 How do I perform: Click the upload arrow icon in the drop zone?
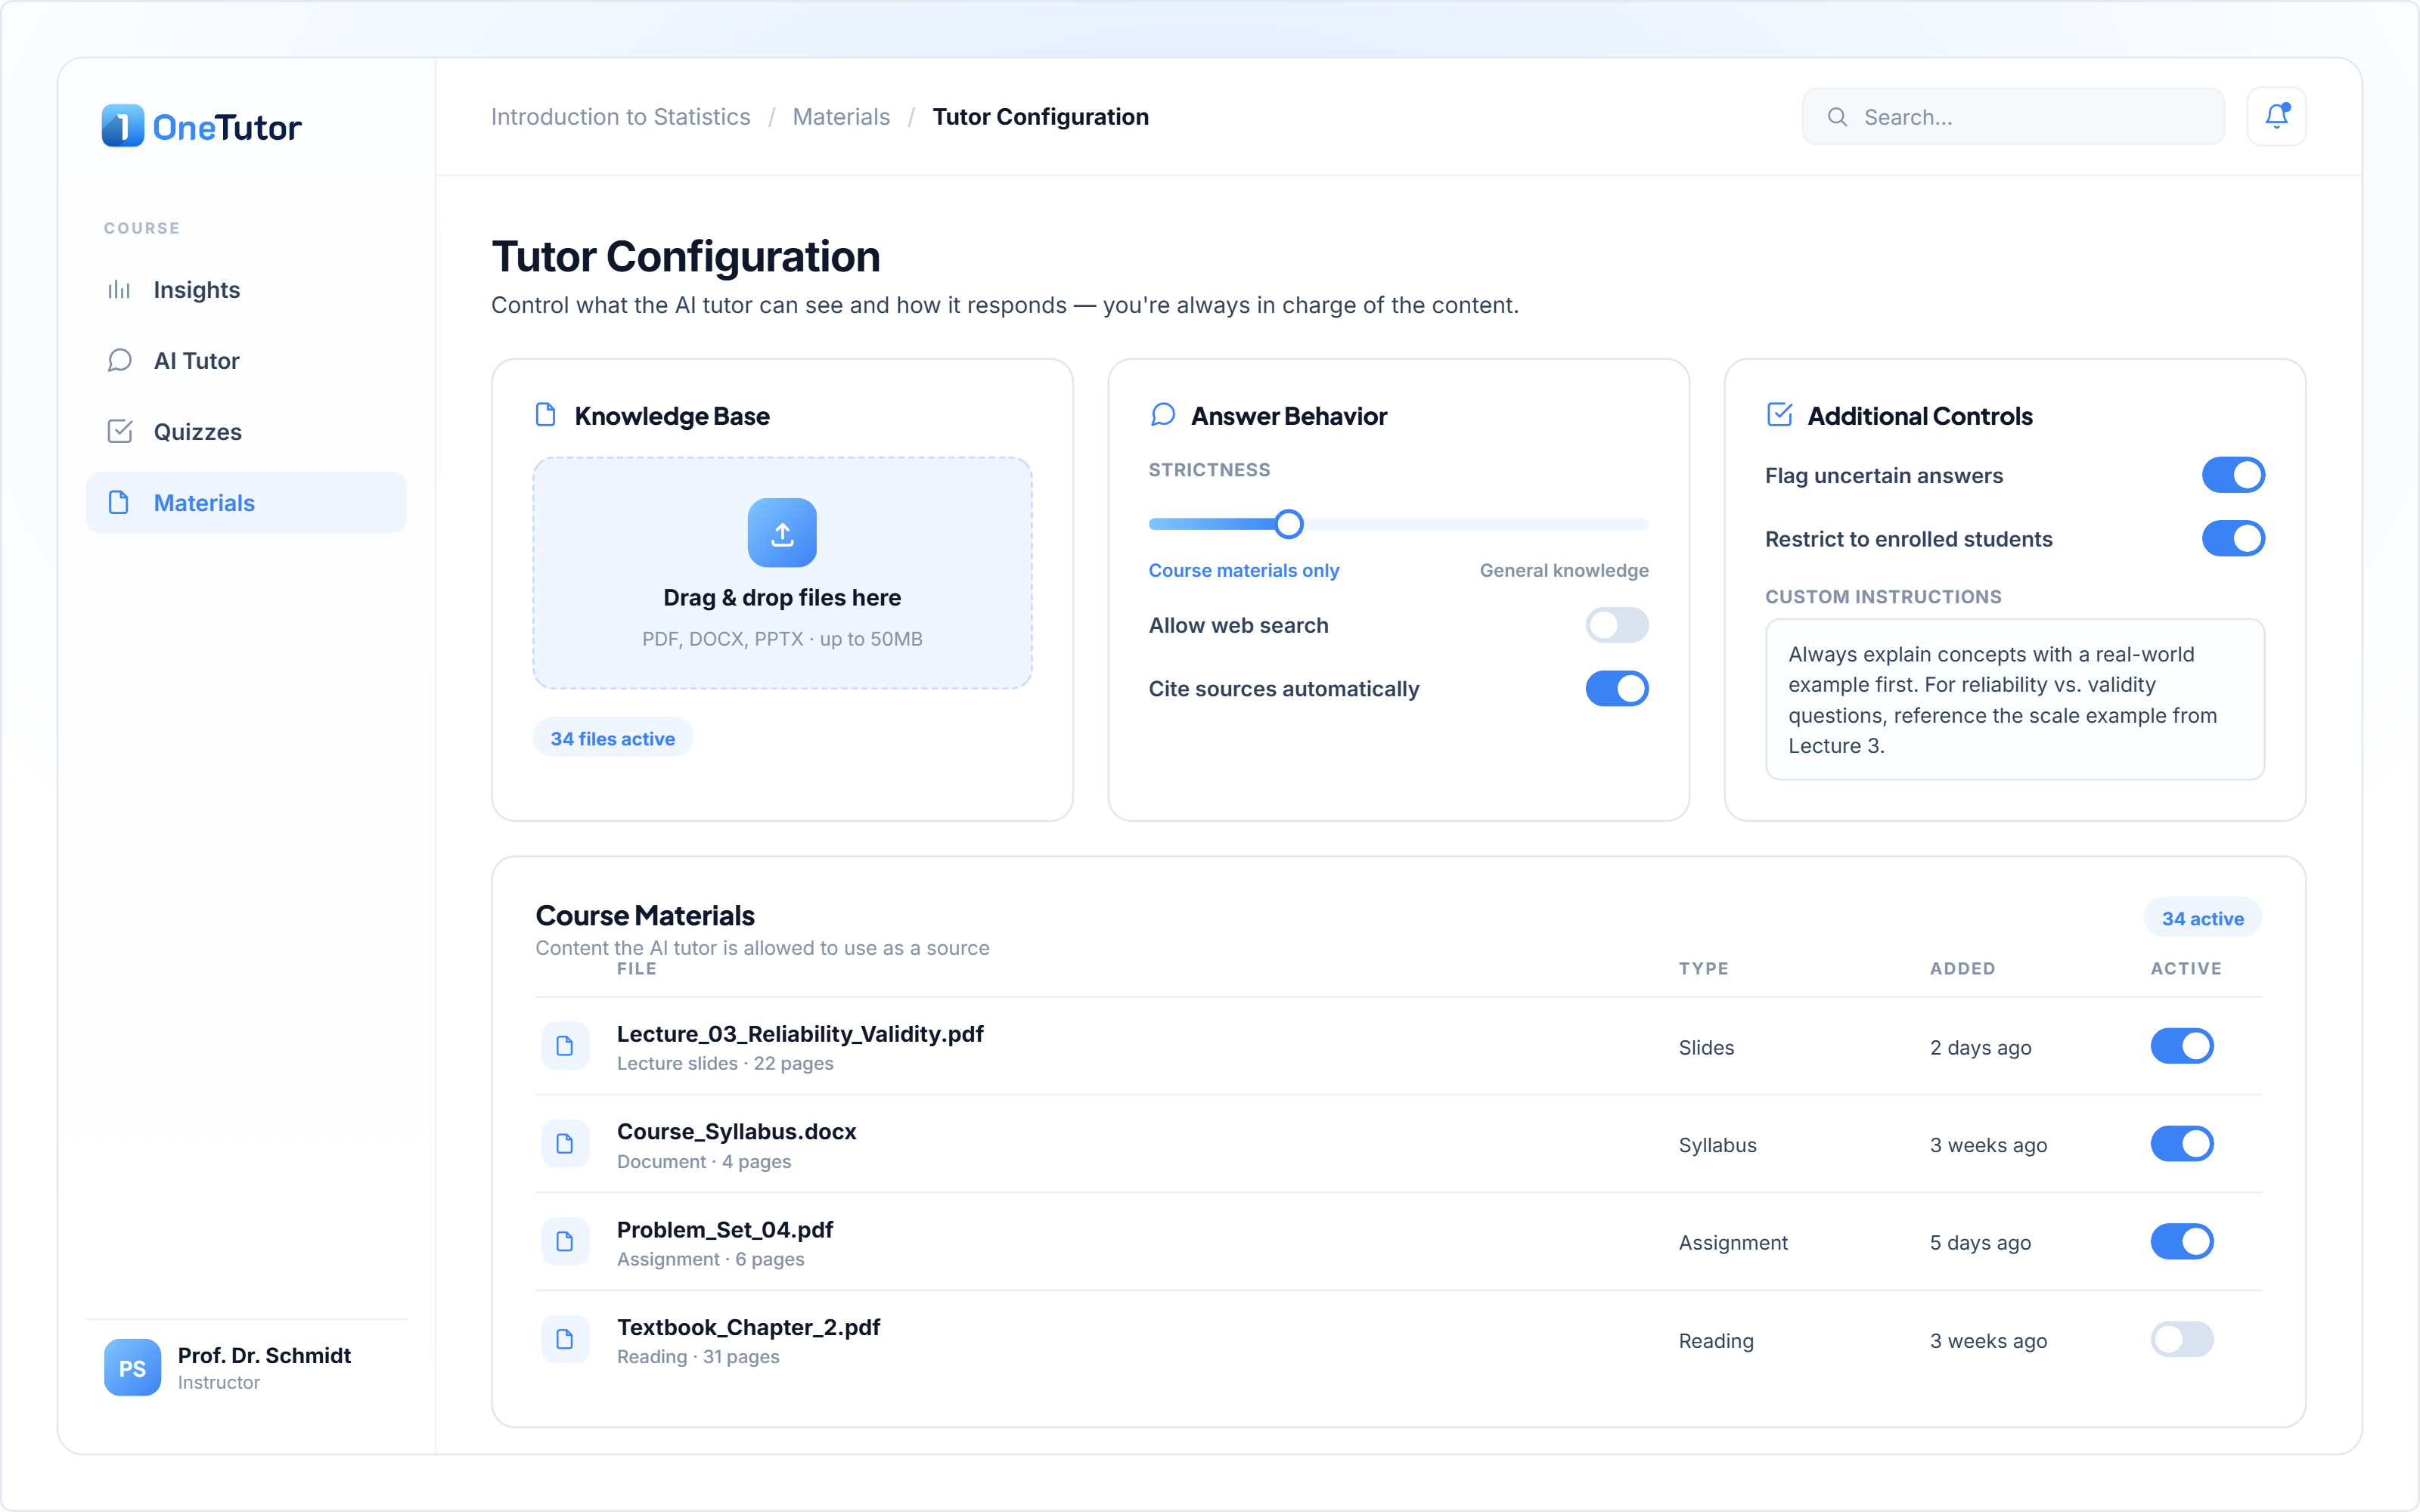(x=782, y=533)
